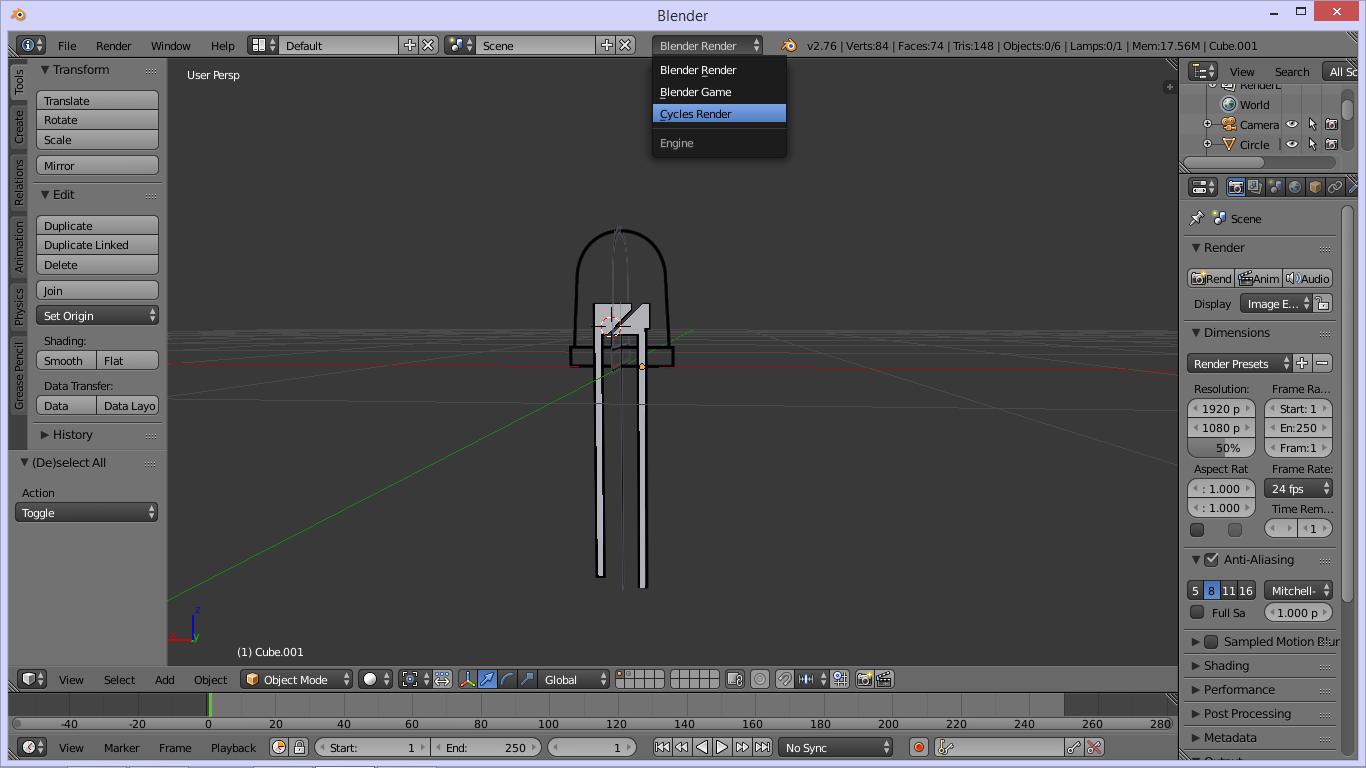
Task: Open the Object Mode dropdown
Action: click(297, 679)
